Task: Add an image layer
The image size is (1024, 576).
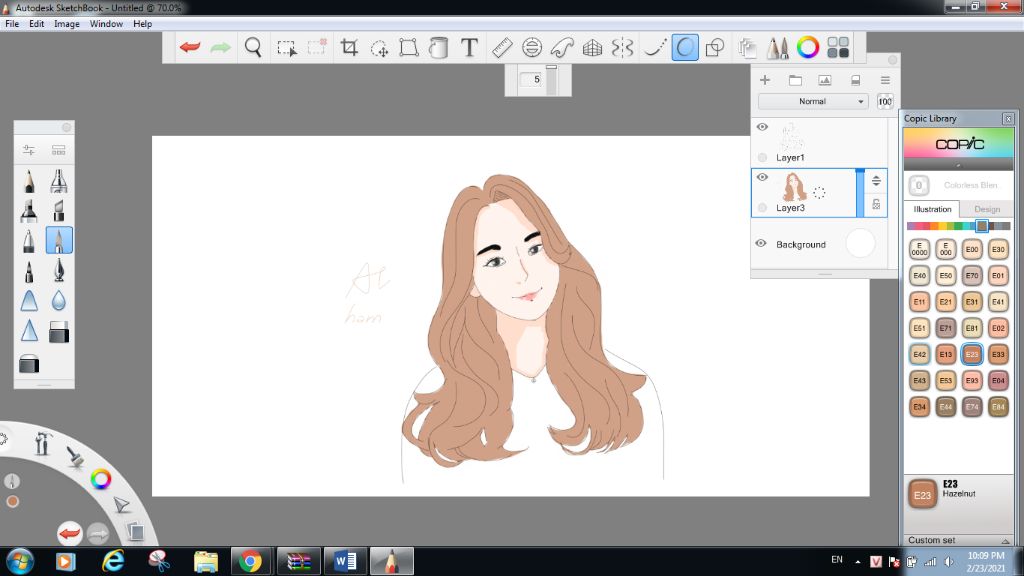Action: [x=825, y=80]
